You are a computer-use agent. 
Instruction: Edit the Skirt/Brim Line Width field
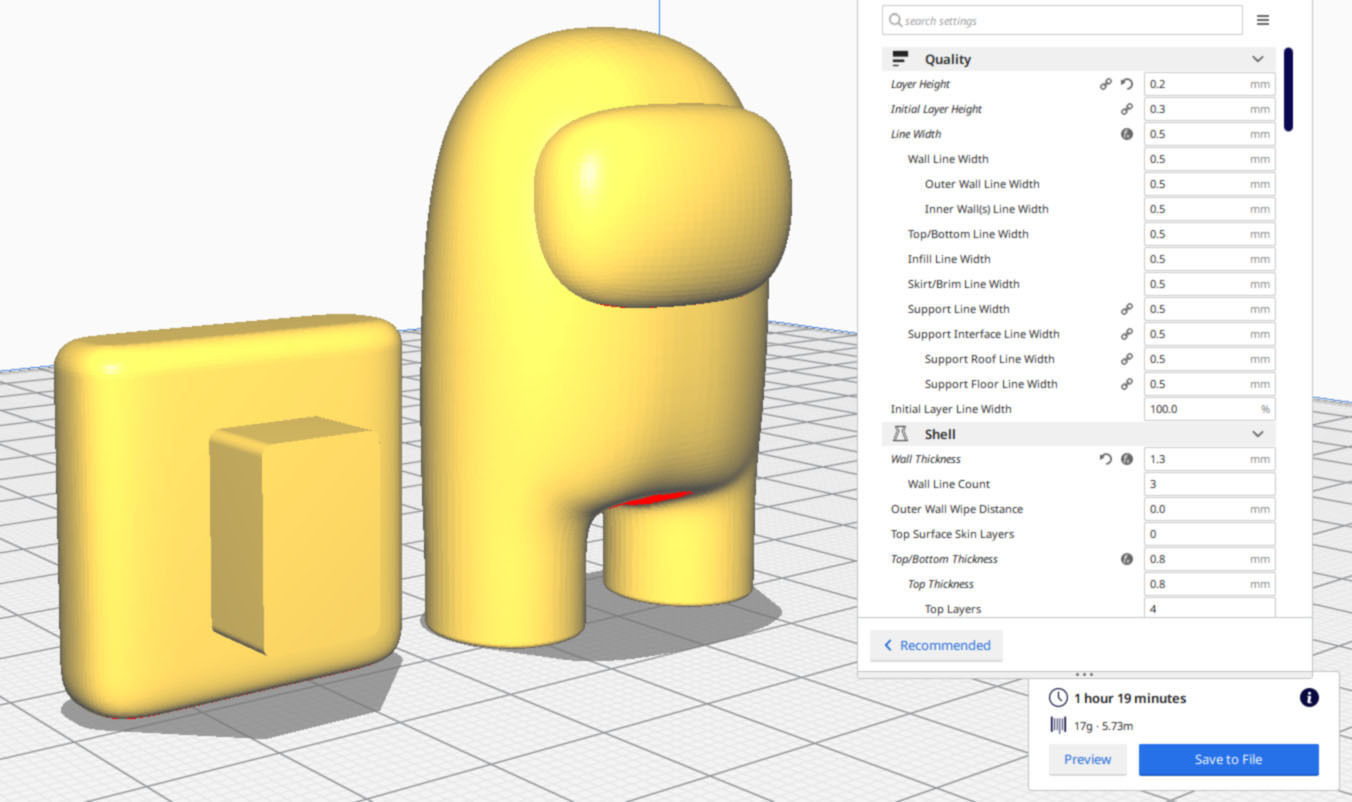pos(1209,284)
